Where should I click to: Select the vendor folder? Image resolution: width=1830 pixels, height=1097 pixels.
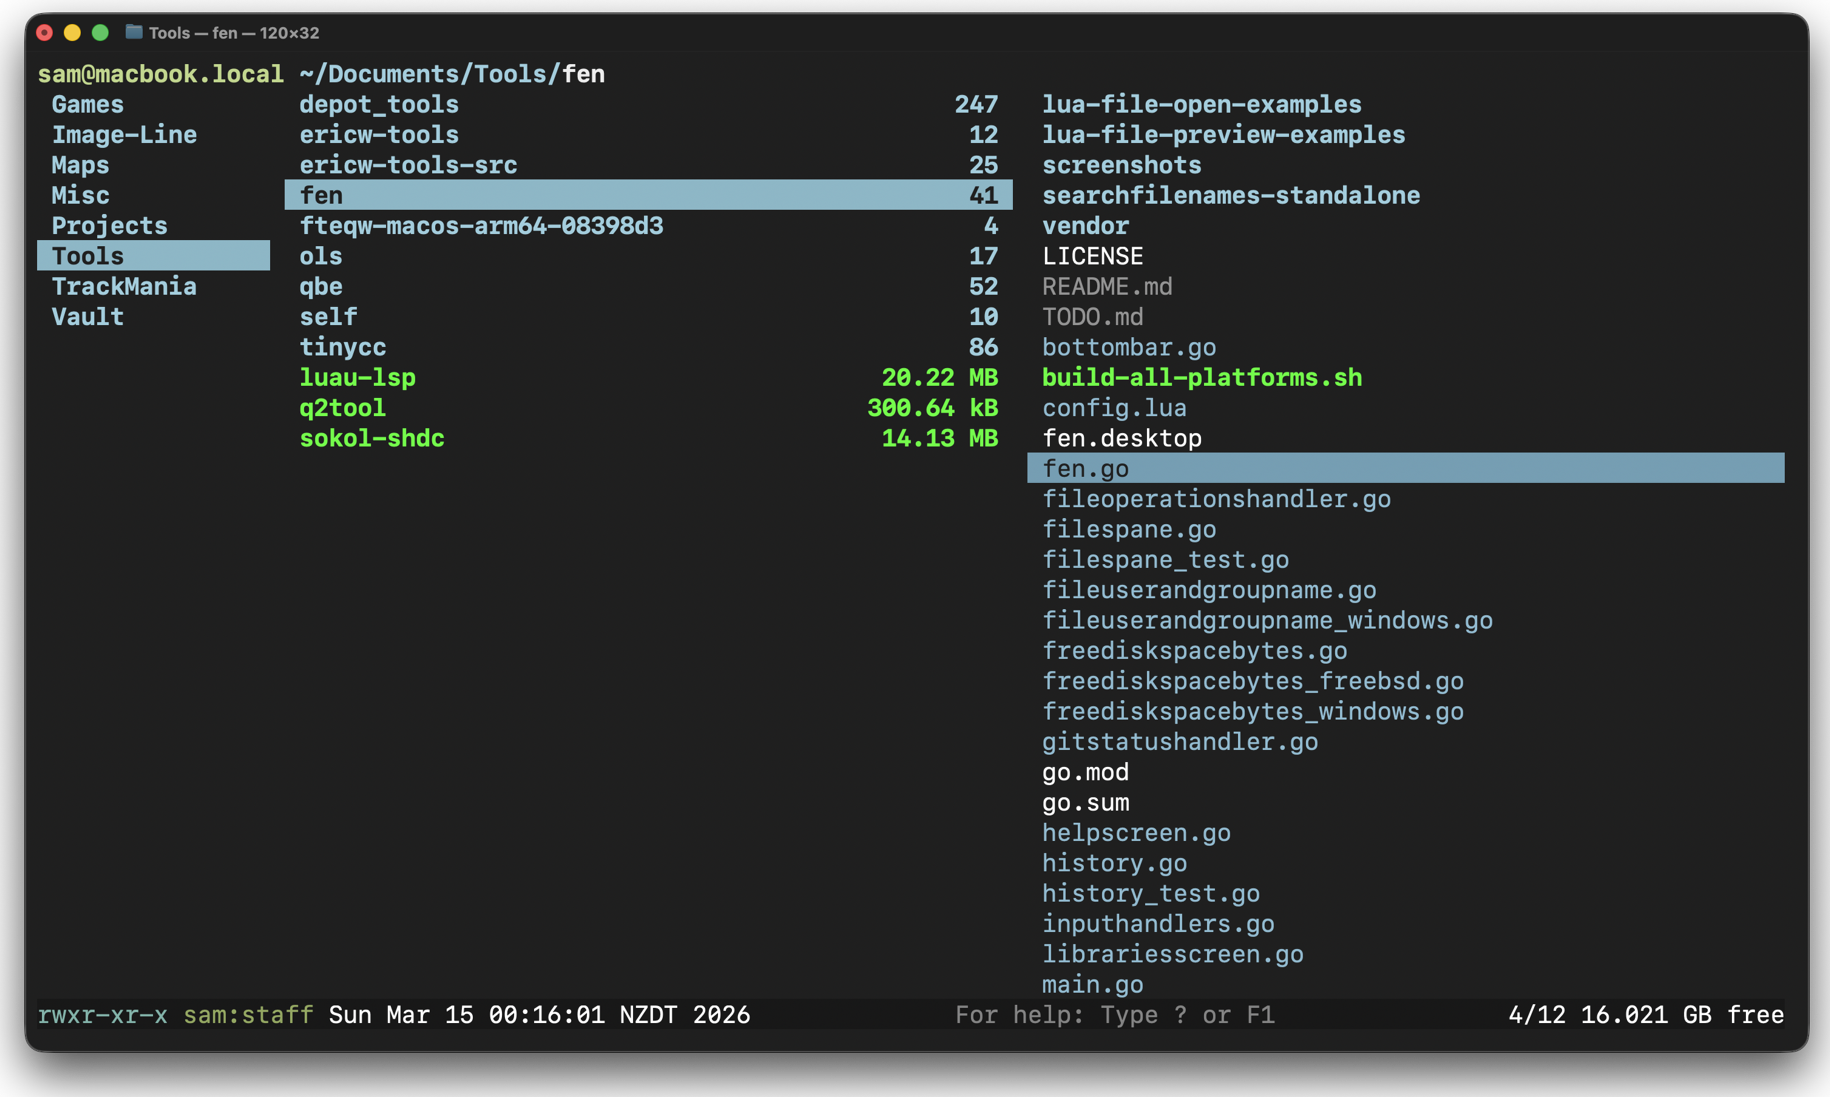coord(1086,225)
